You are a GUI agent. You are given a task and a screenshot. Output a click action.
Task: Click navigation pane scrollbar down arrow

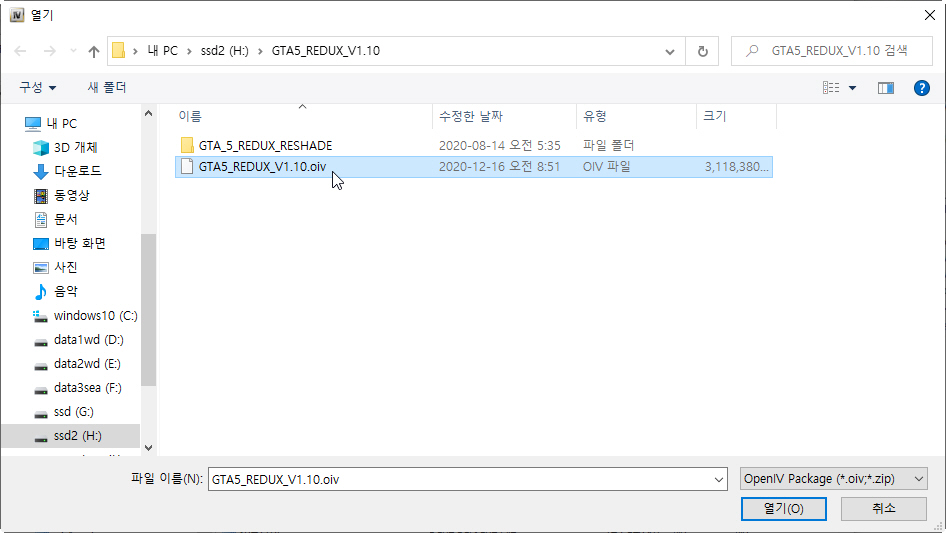click(148, 448)
